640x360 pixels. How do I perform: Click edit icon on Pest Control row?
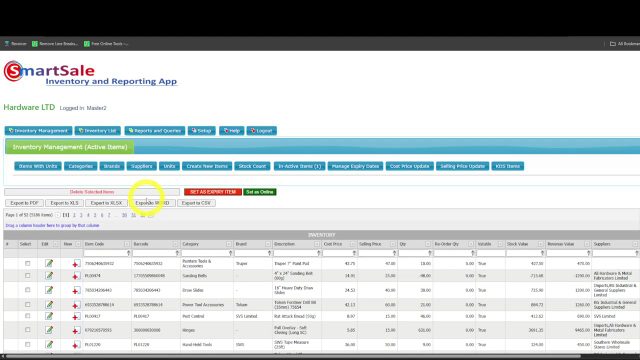point(49,316)
